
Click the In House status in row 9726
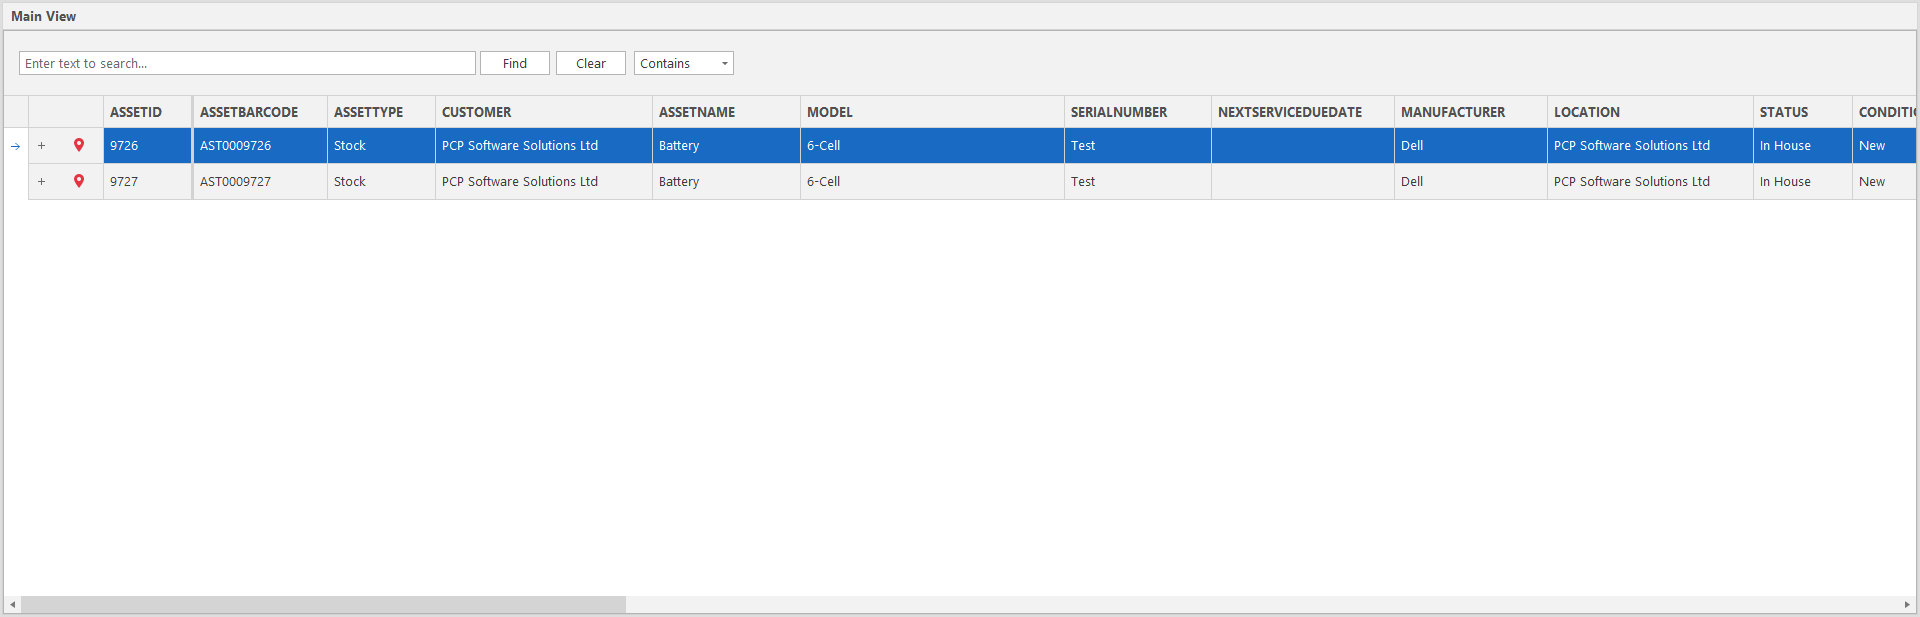coord(1802,145)
